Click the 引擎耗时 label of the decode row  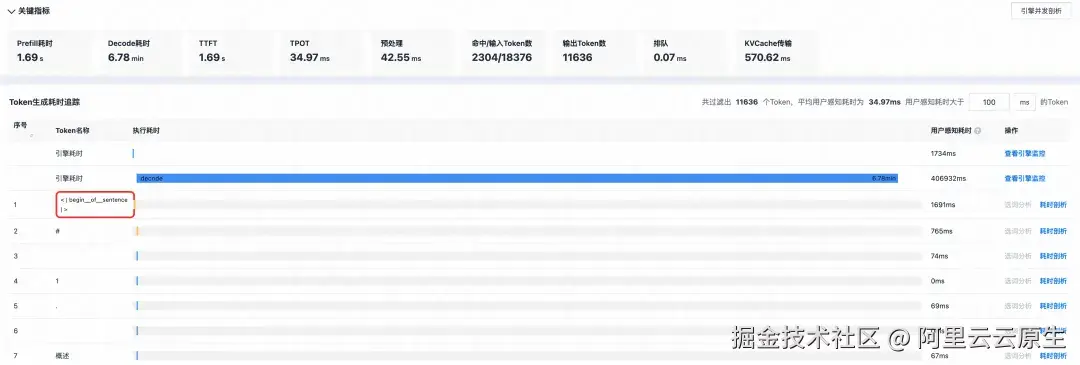coord(69,178)
